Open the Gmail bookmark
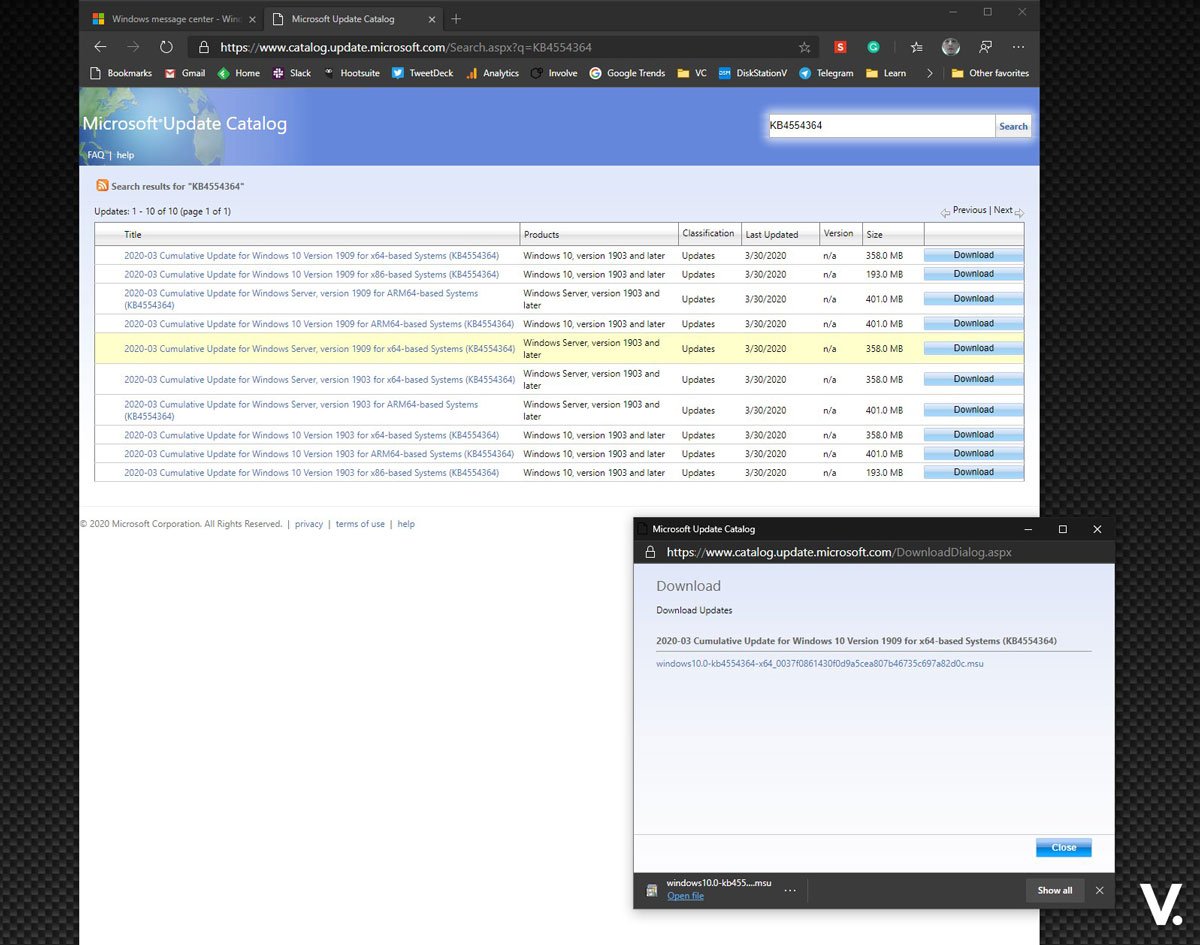1200x945 pixels. (185, 73)
